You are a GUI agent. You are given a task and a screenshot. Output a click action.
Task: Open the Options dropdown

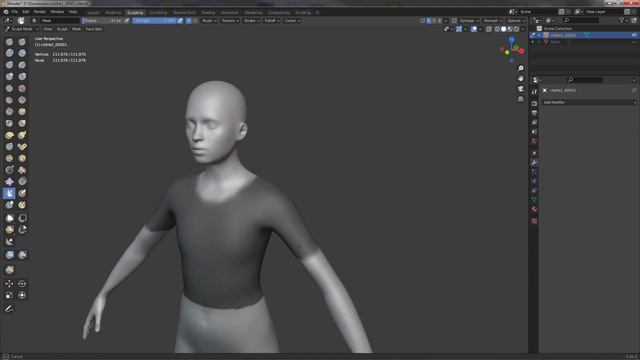point(516,20)
